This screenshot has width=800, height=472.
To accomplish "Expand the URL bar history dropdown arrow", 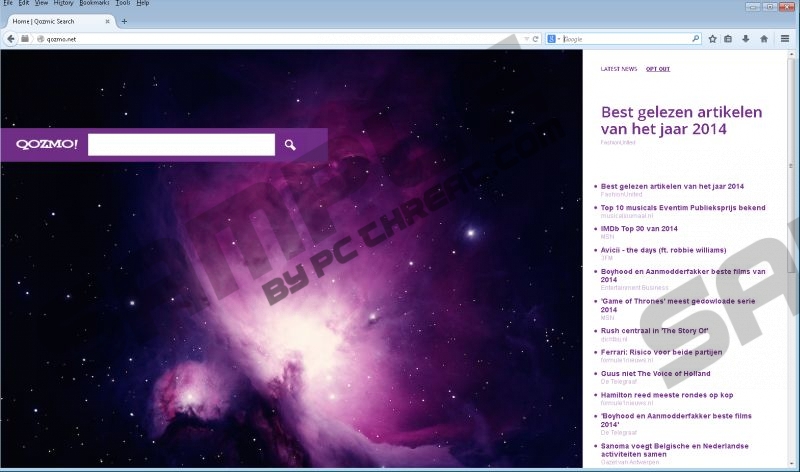I will click(526, 39).
